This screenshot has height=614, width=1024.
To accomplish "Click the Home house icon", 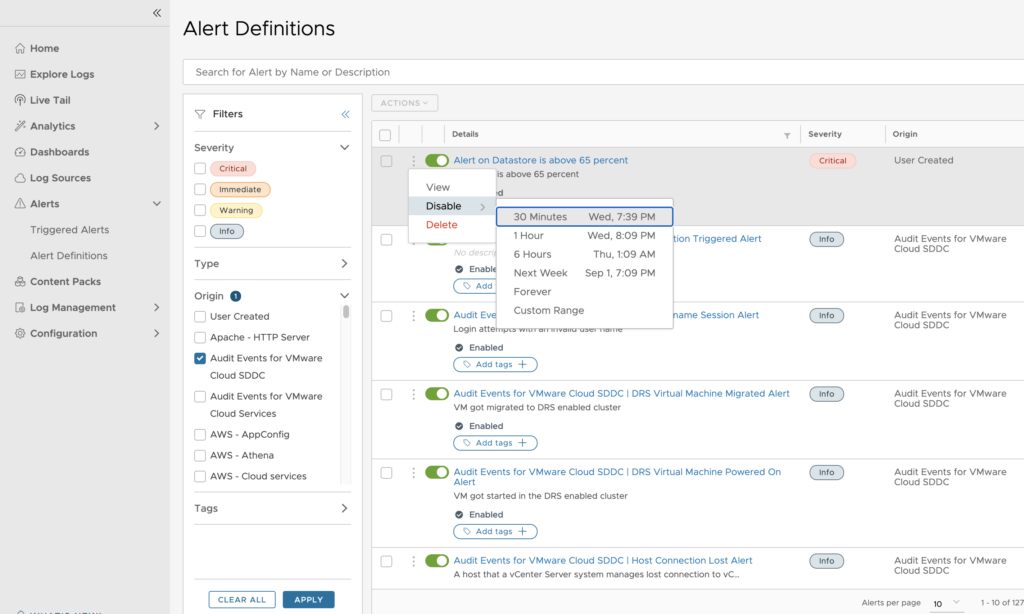I will point(20,48).
